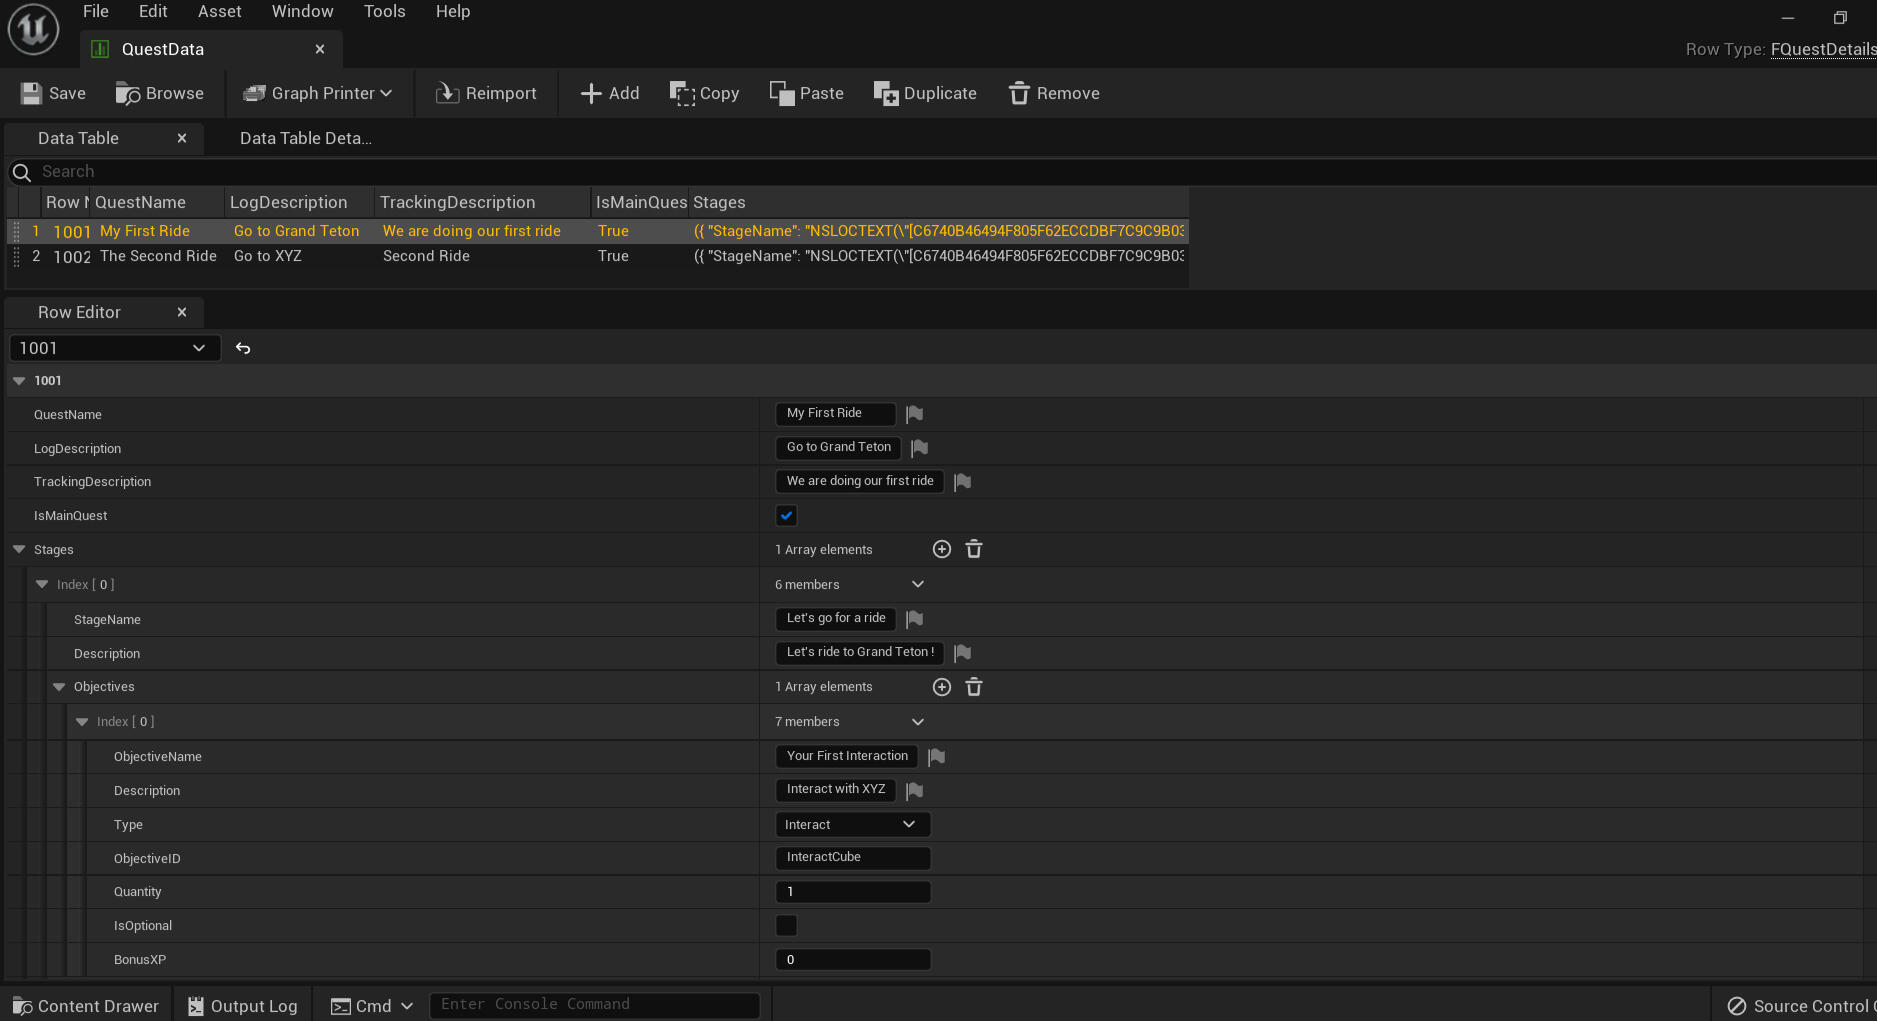Click the Quantity value field
The height and width of the screenshot is (1021, 1877).
(852, 892)
